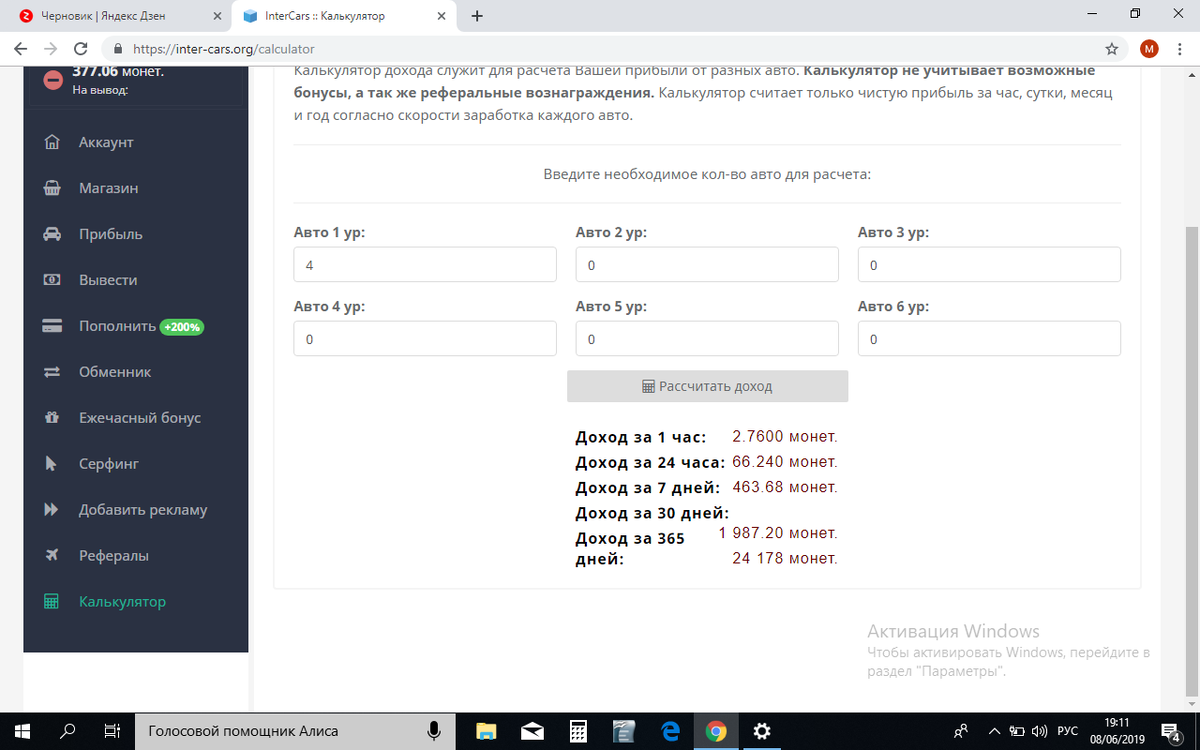Open File Explorer from taskbar
This screenshot has height=750, width=1200.
486,731
